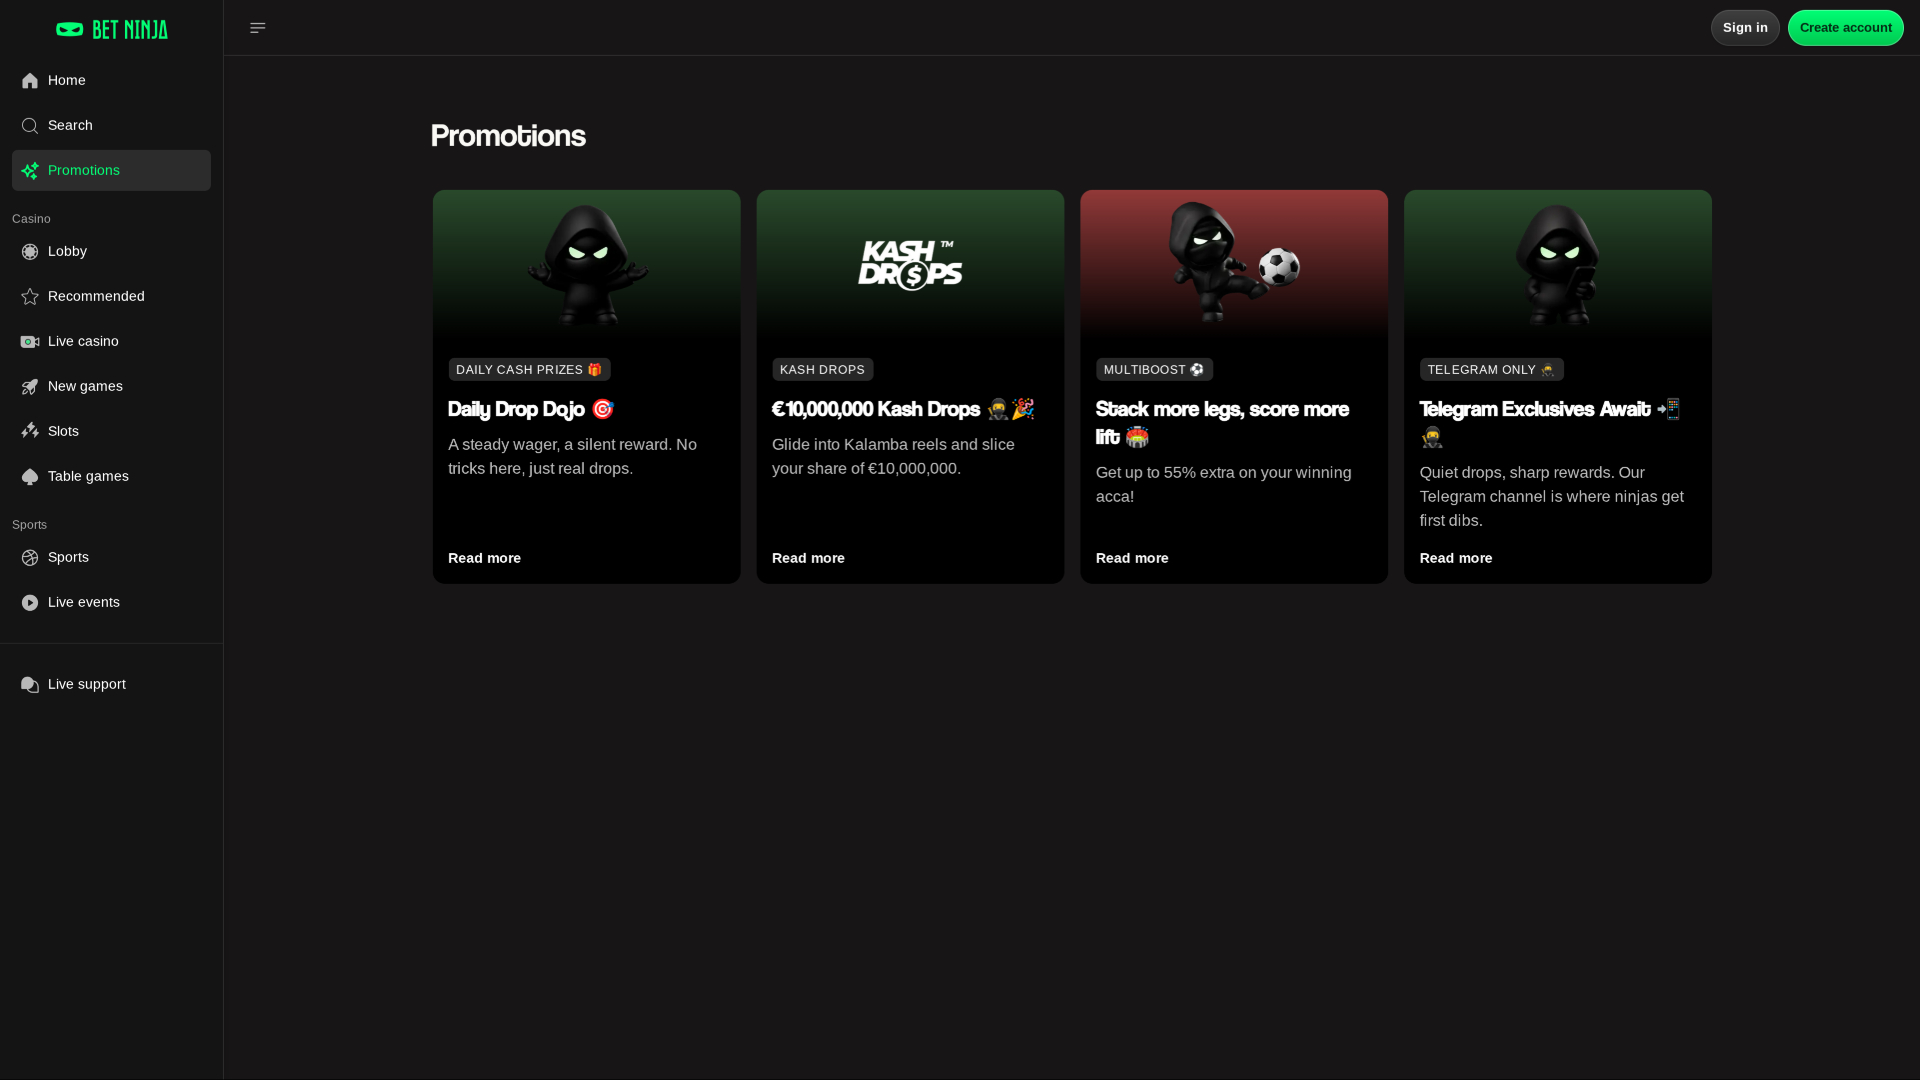The height and width of the screenshot is (1080, 1920).
Task: Click the Recommended star icon
Action: click(x=30, y=297)
